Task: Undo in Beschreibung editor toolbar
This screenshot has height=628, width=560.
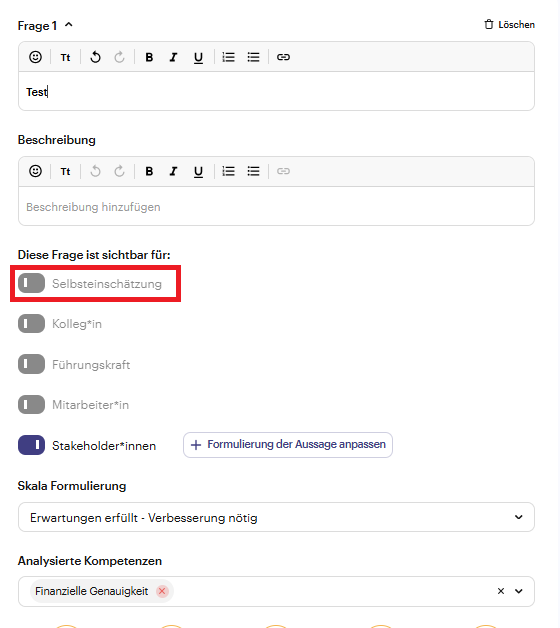Action: tap(95, 171)
